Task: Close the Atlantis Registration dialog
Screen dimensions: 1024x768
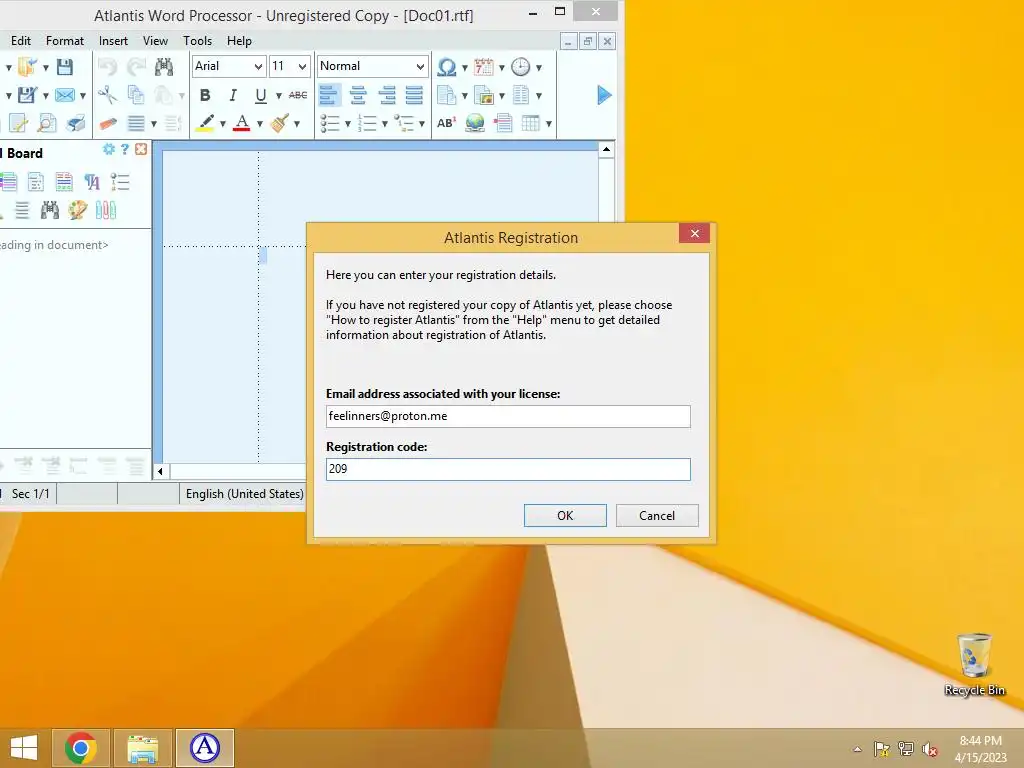Action: click(x=694, y=233)
